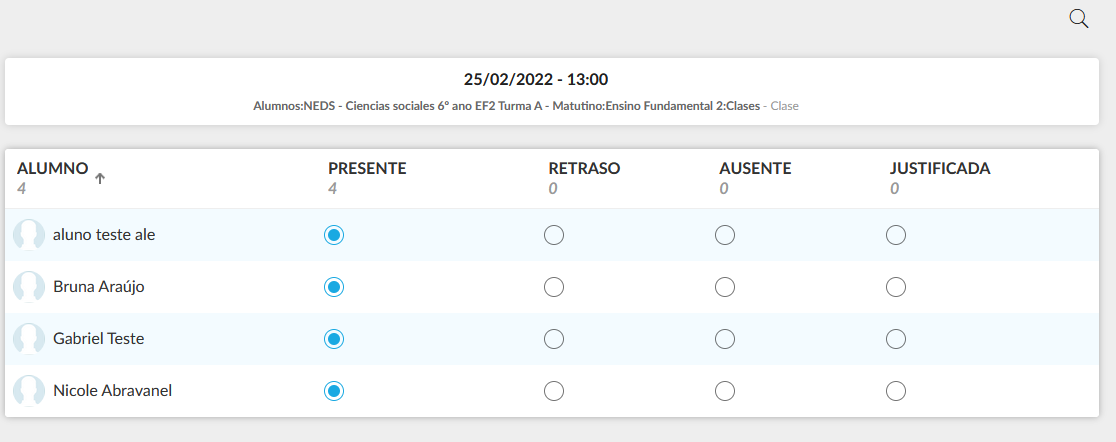
Task: Click the student name Bruna Araújo
Action: [x=99, y=287]
